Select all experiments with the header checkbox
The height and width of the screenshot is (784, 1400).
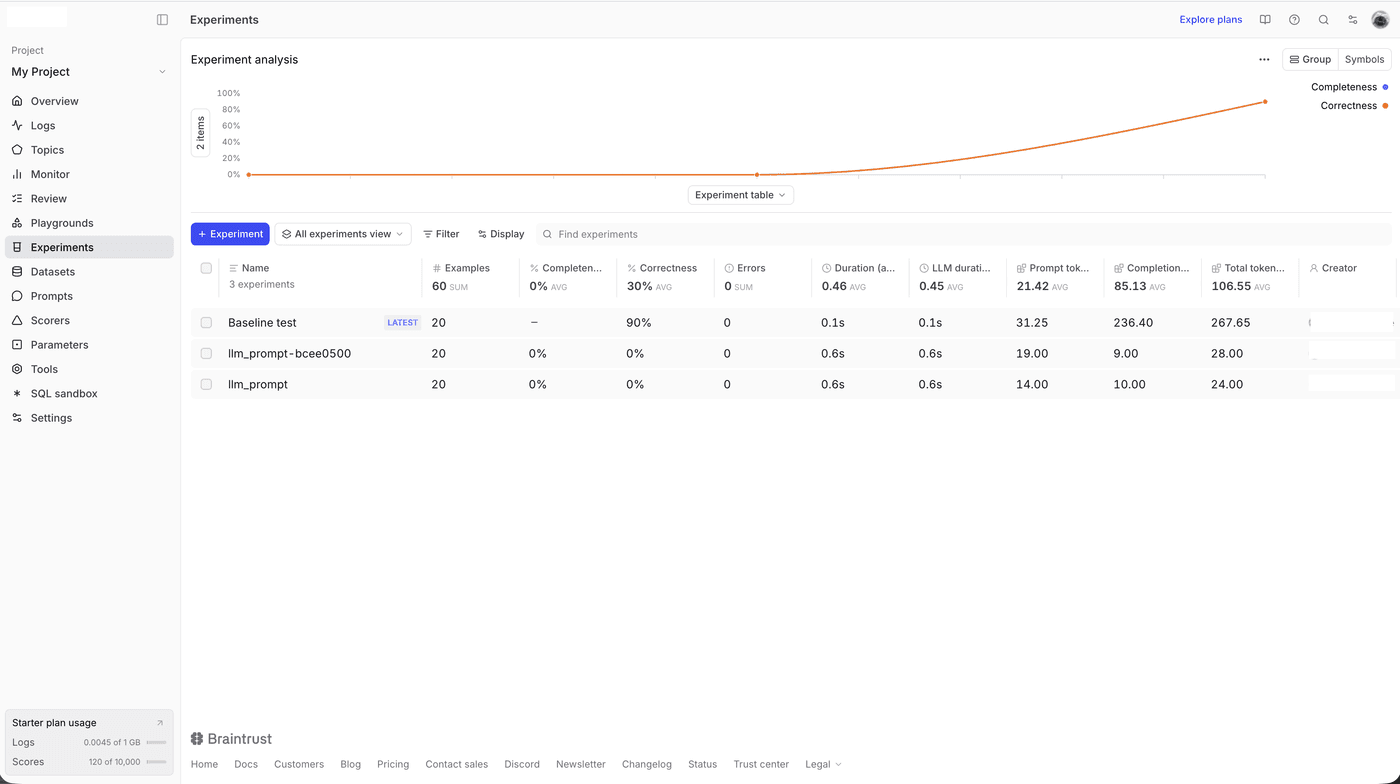tap(206, 268)
